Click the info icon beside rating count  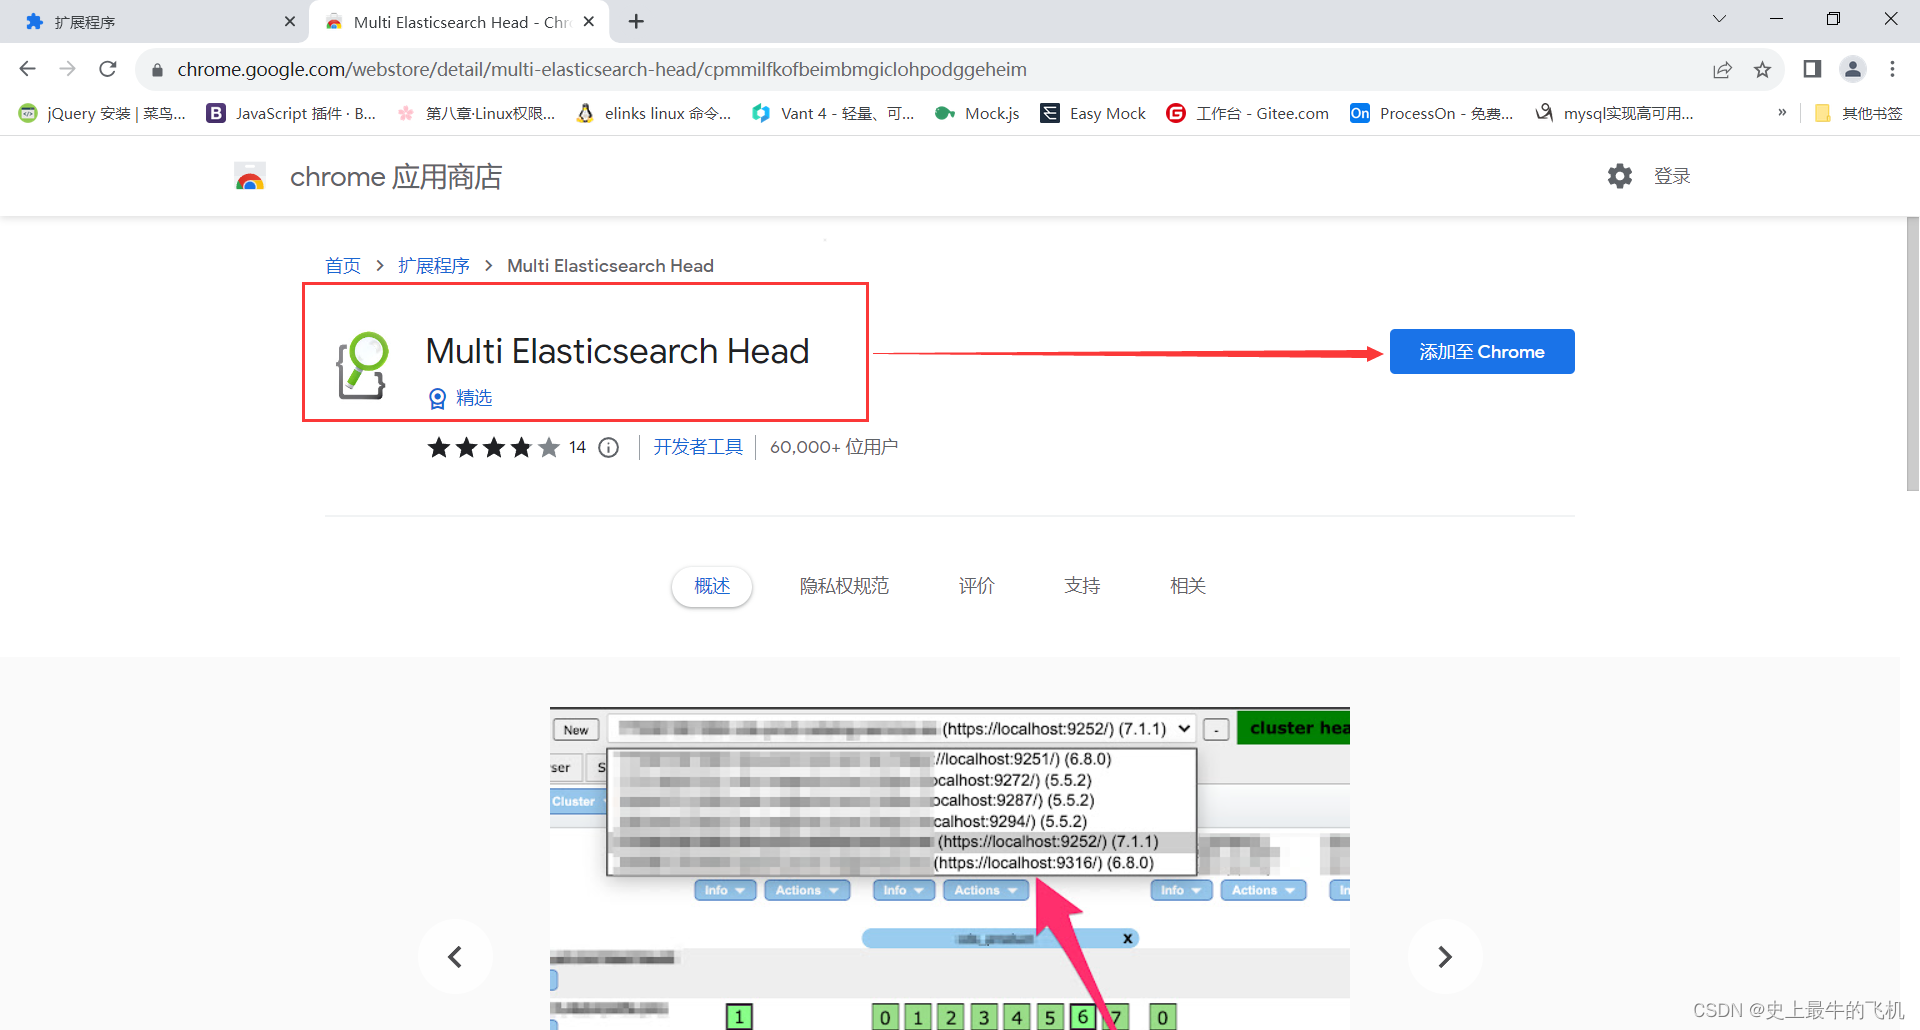point(609,447)
